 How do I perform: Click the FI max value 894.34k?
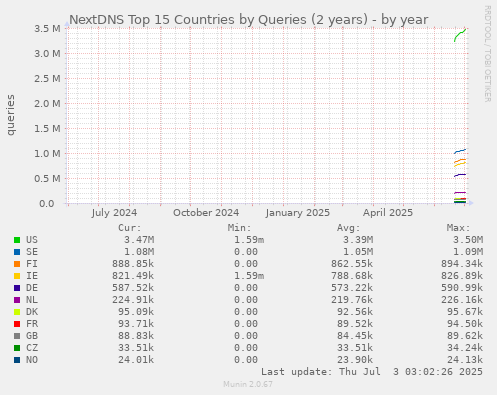462,264
